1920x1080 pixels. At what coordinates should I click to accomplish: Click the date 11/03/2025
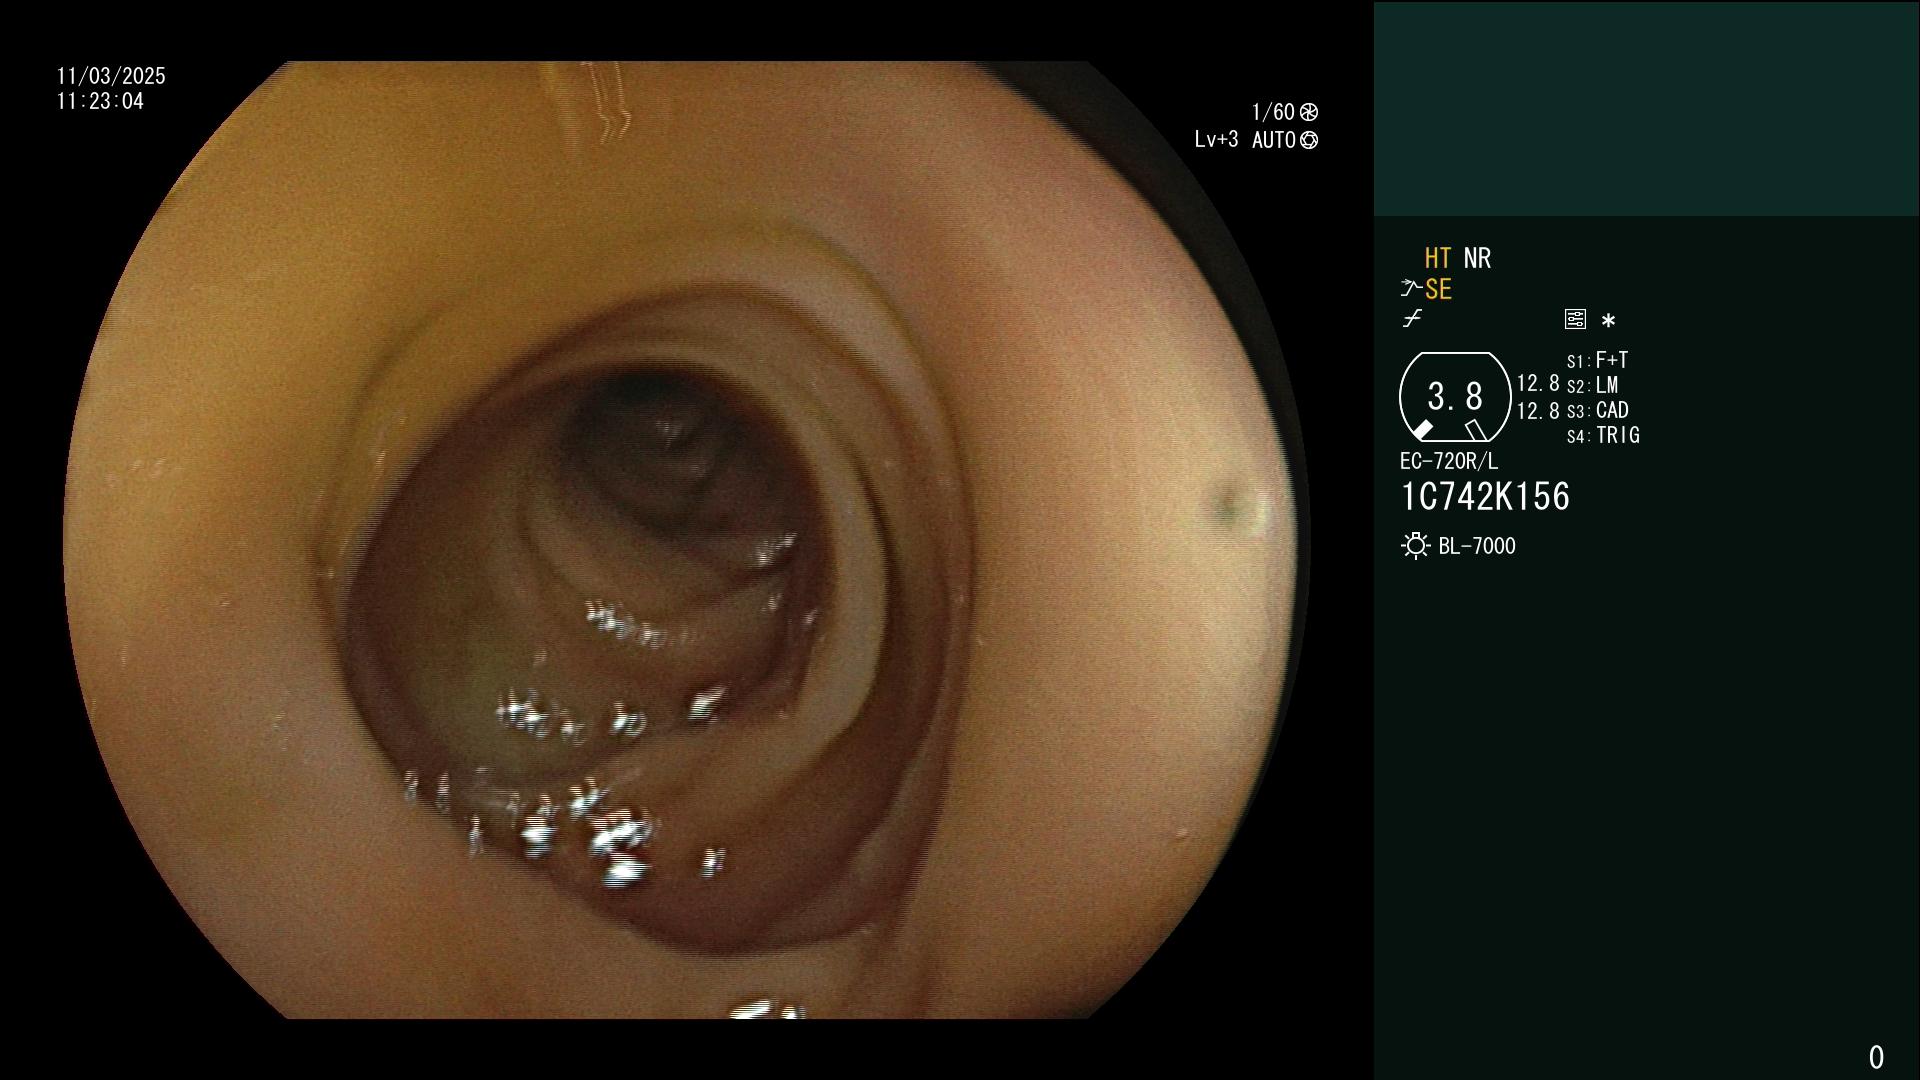(111, 76)
